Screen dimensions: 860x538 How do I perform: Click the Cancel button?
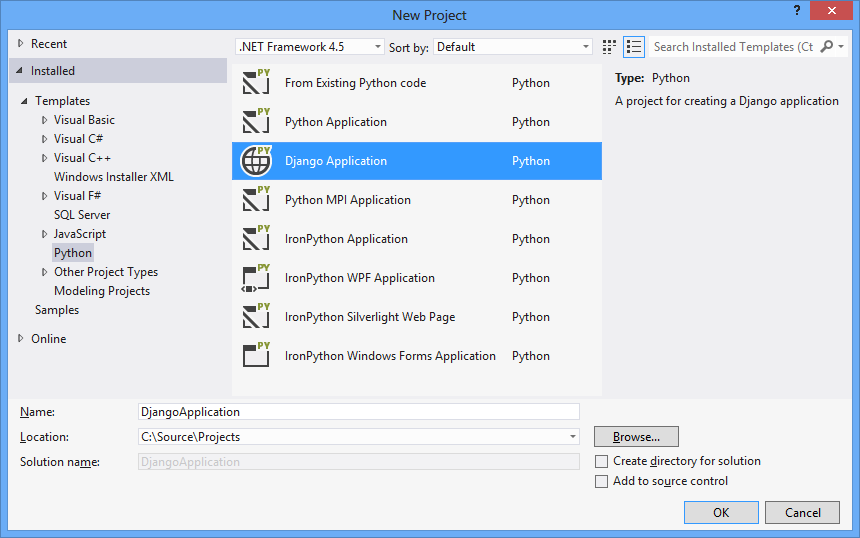[802, 513]
